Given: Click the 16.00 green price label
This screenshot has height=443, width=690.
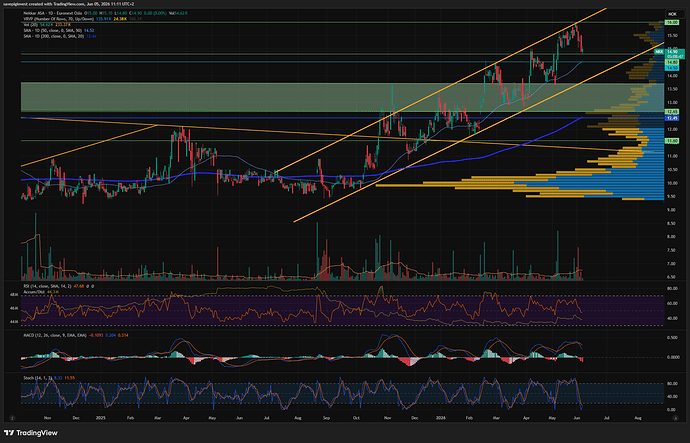Looking at the screenshot, I should click(x=672, y=22).
